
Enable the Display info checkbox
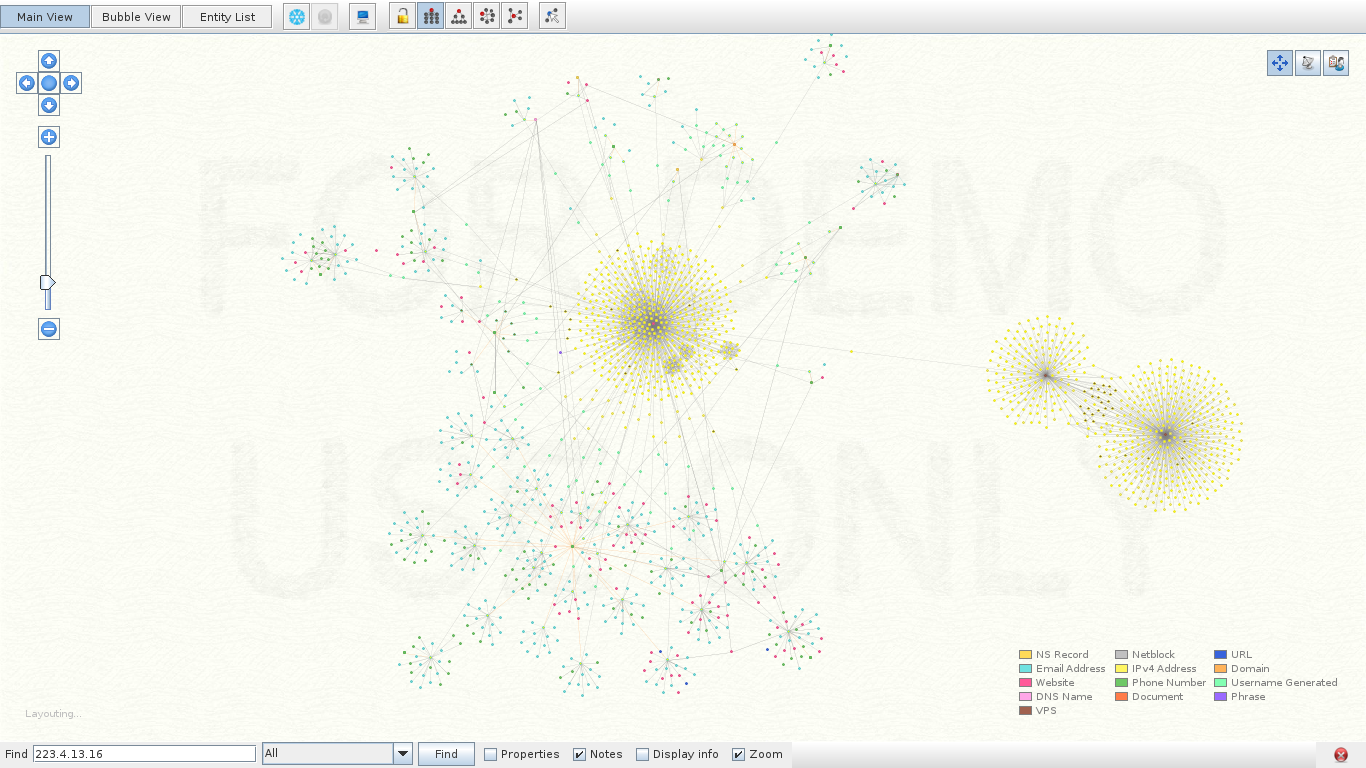[x=642, y=754]
